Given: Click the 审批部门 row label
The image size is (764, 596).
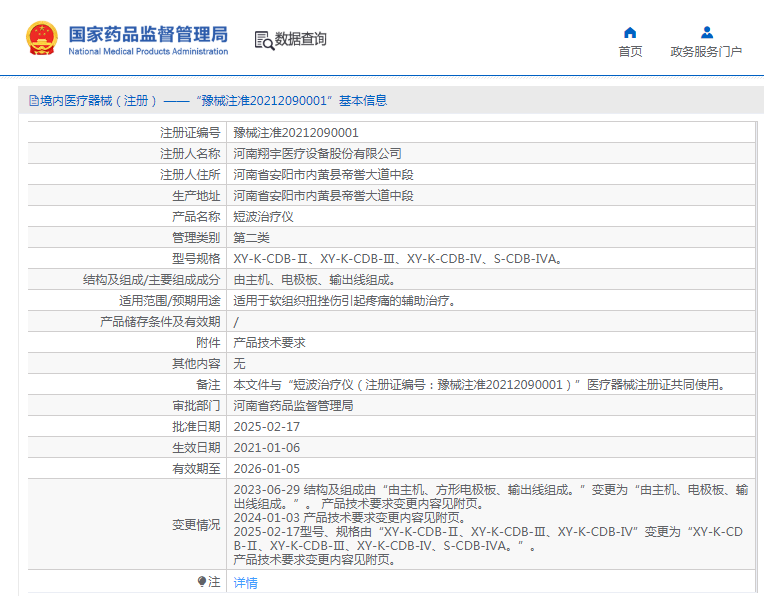Looking at the screenshot, I should (196, 405).
